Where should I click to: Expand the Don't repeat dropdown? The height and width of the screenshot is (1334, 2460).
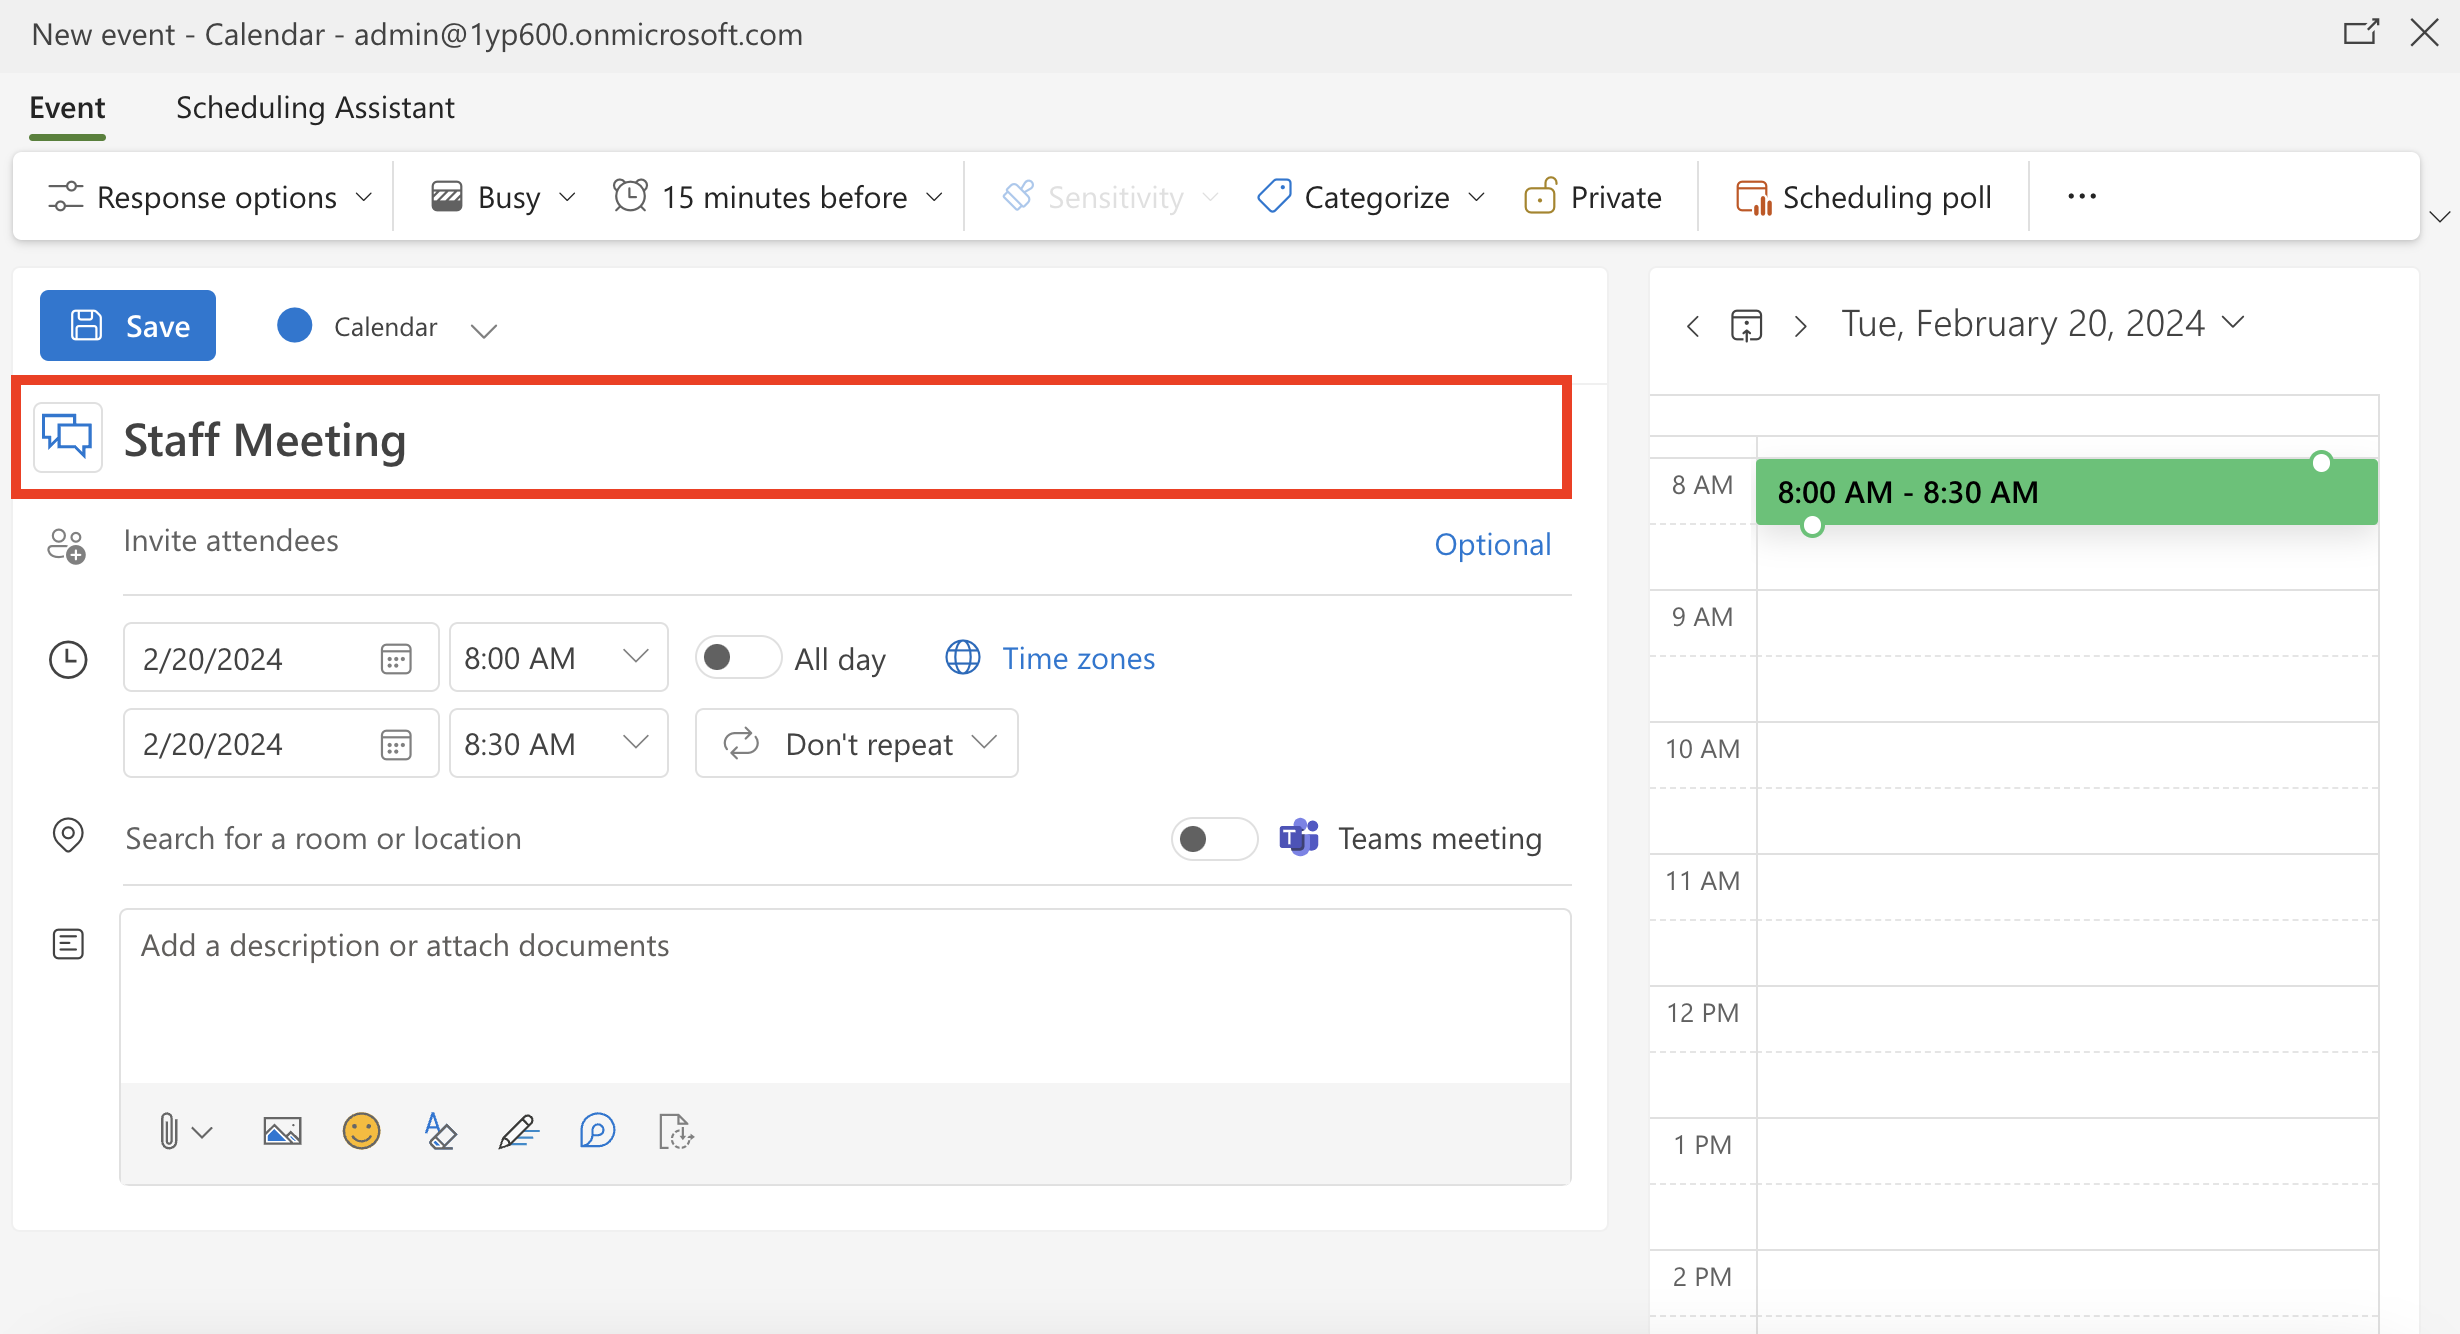(857, 744)
